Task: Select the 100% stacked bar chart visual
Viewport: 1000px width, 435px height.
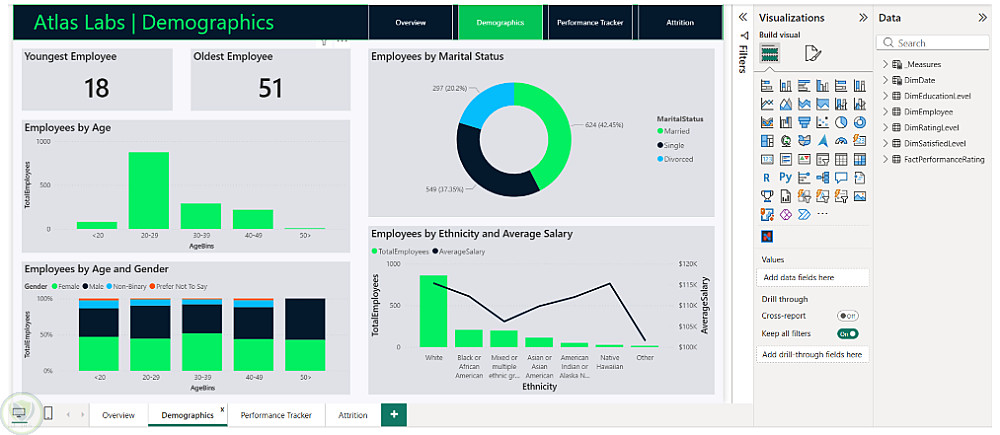Action: (841, 85)
